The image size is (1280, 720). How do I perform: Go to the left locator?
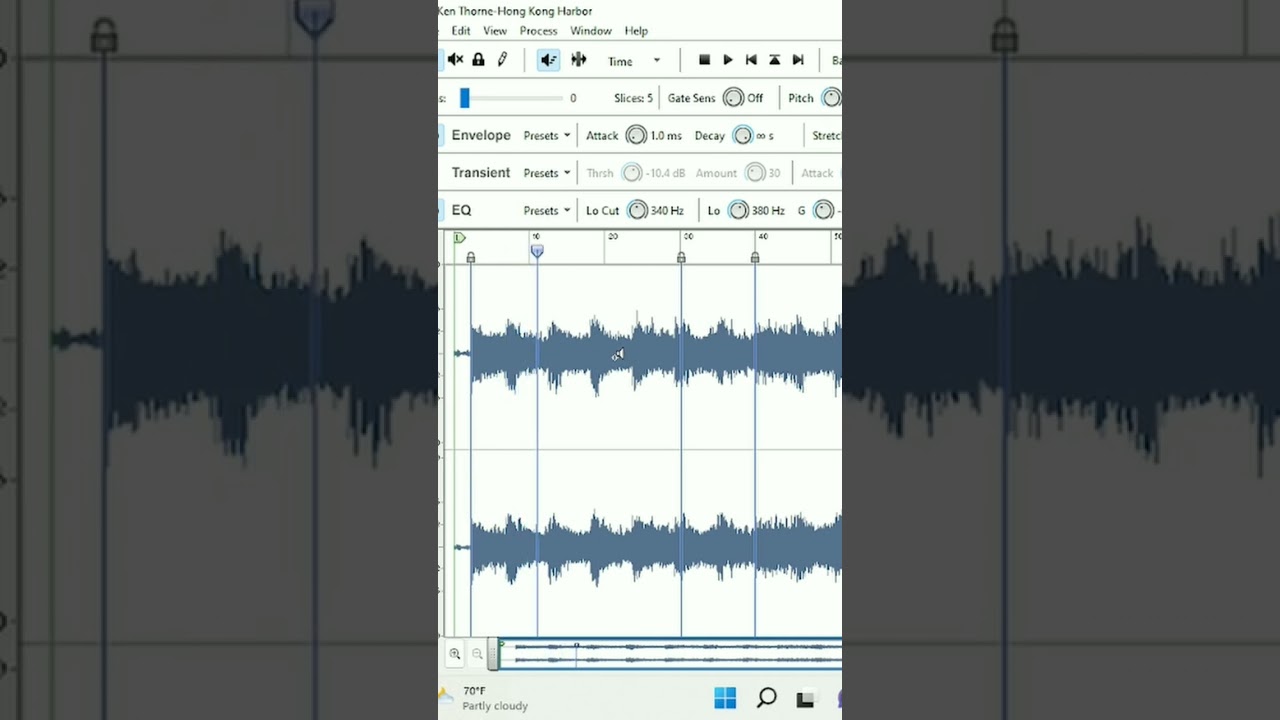click(x=751, y=60)
